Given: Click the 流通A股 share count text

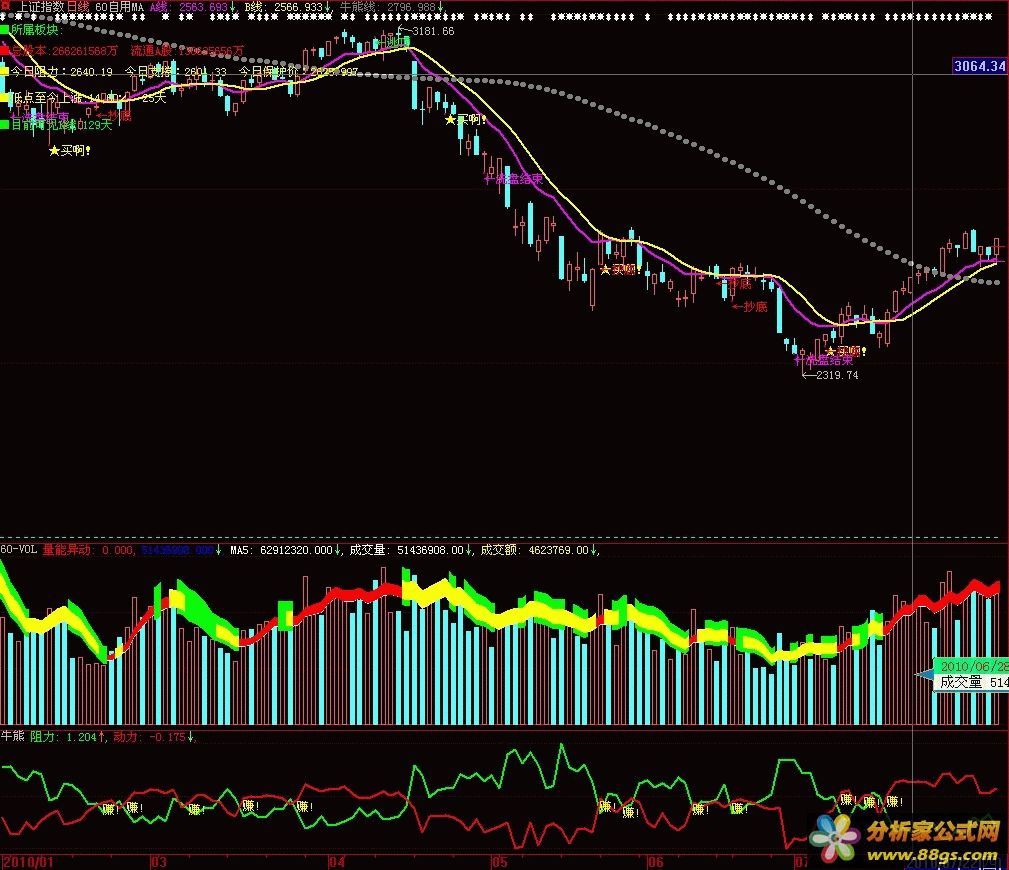Looking at the screenshot, I should pyautogui.click(x=187, y=51).
